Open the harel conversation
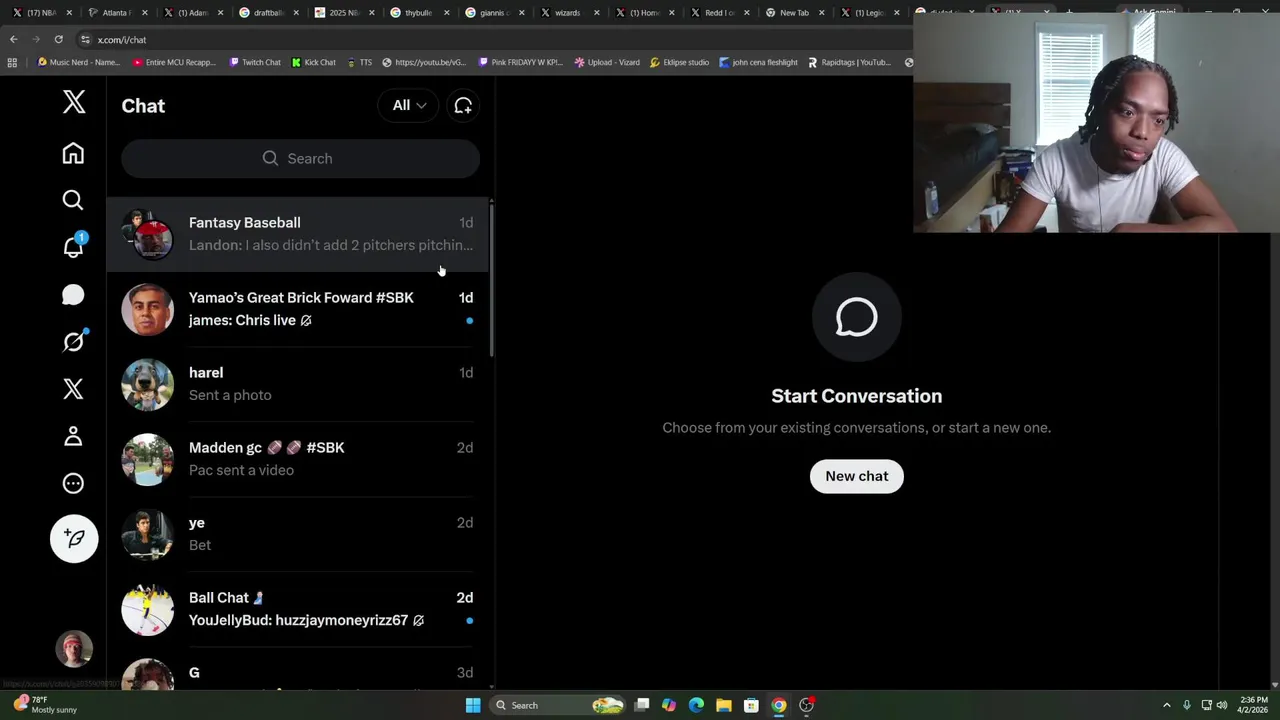The image size is (1280, 720). [x=297, y=384]
